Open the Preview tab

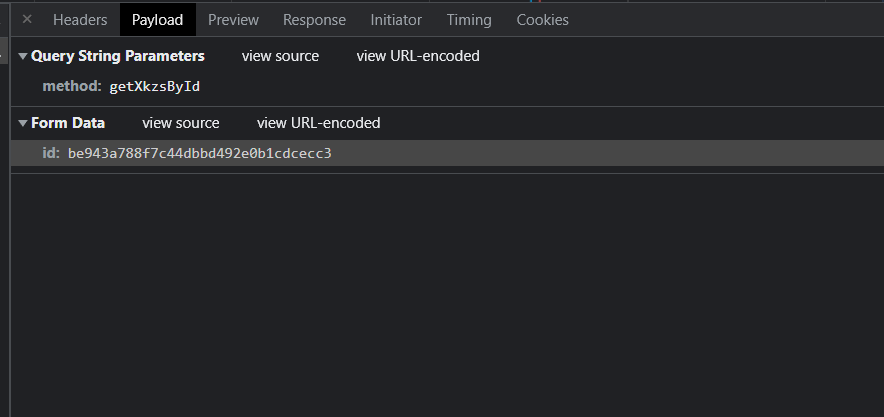pyautogui.click(x=233, y=20)
